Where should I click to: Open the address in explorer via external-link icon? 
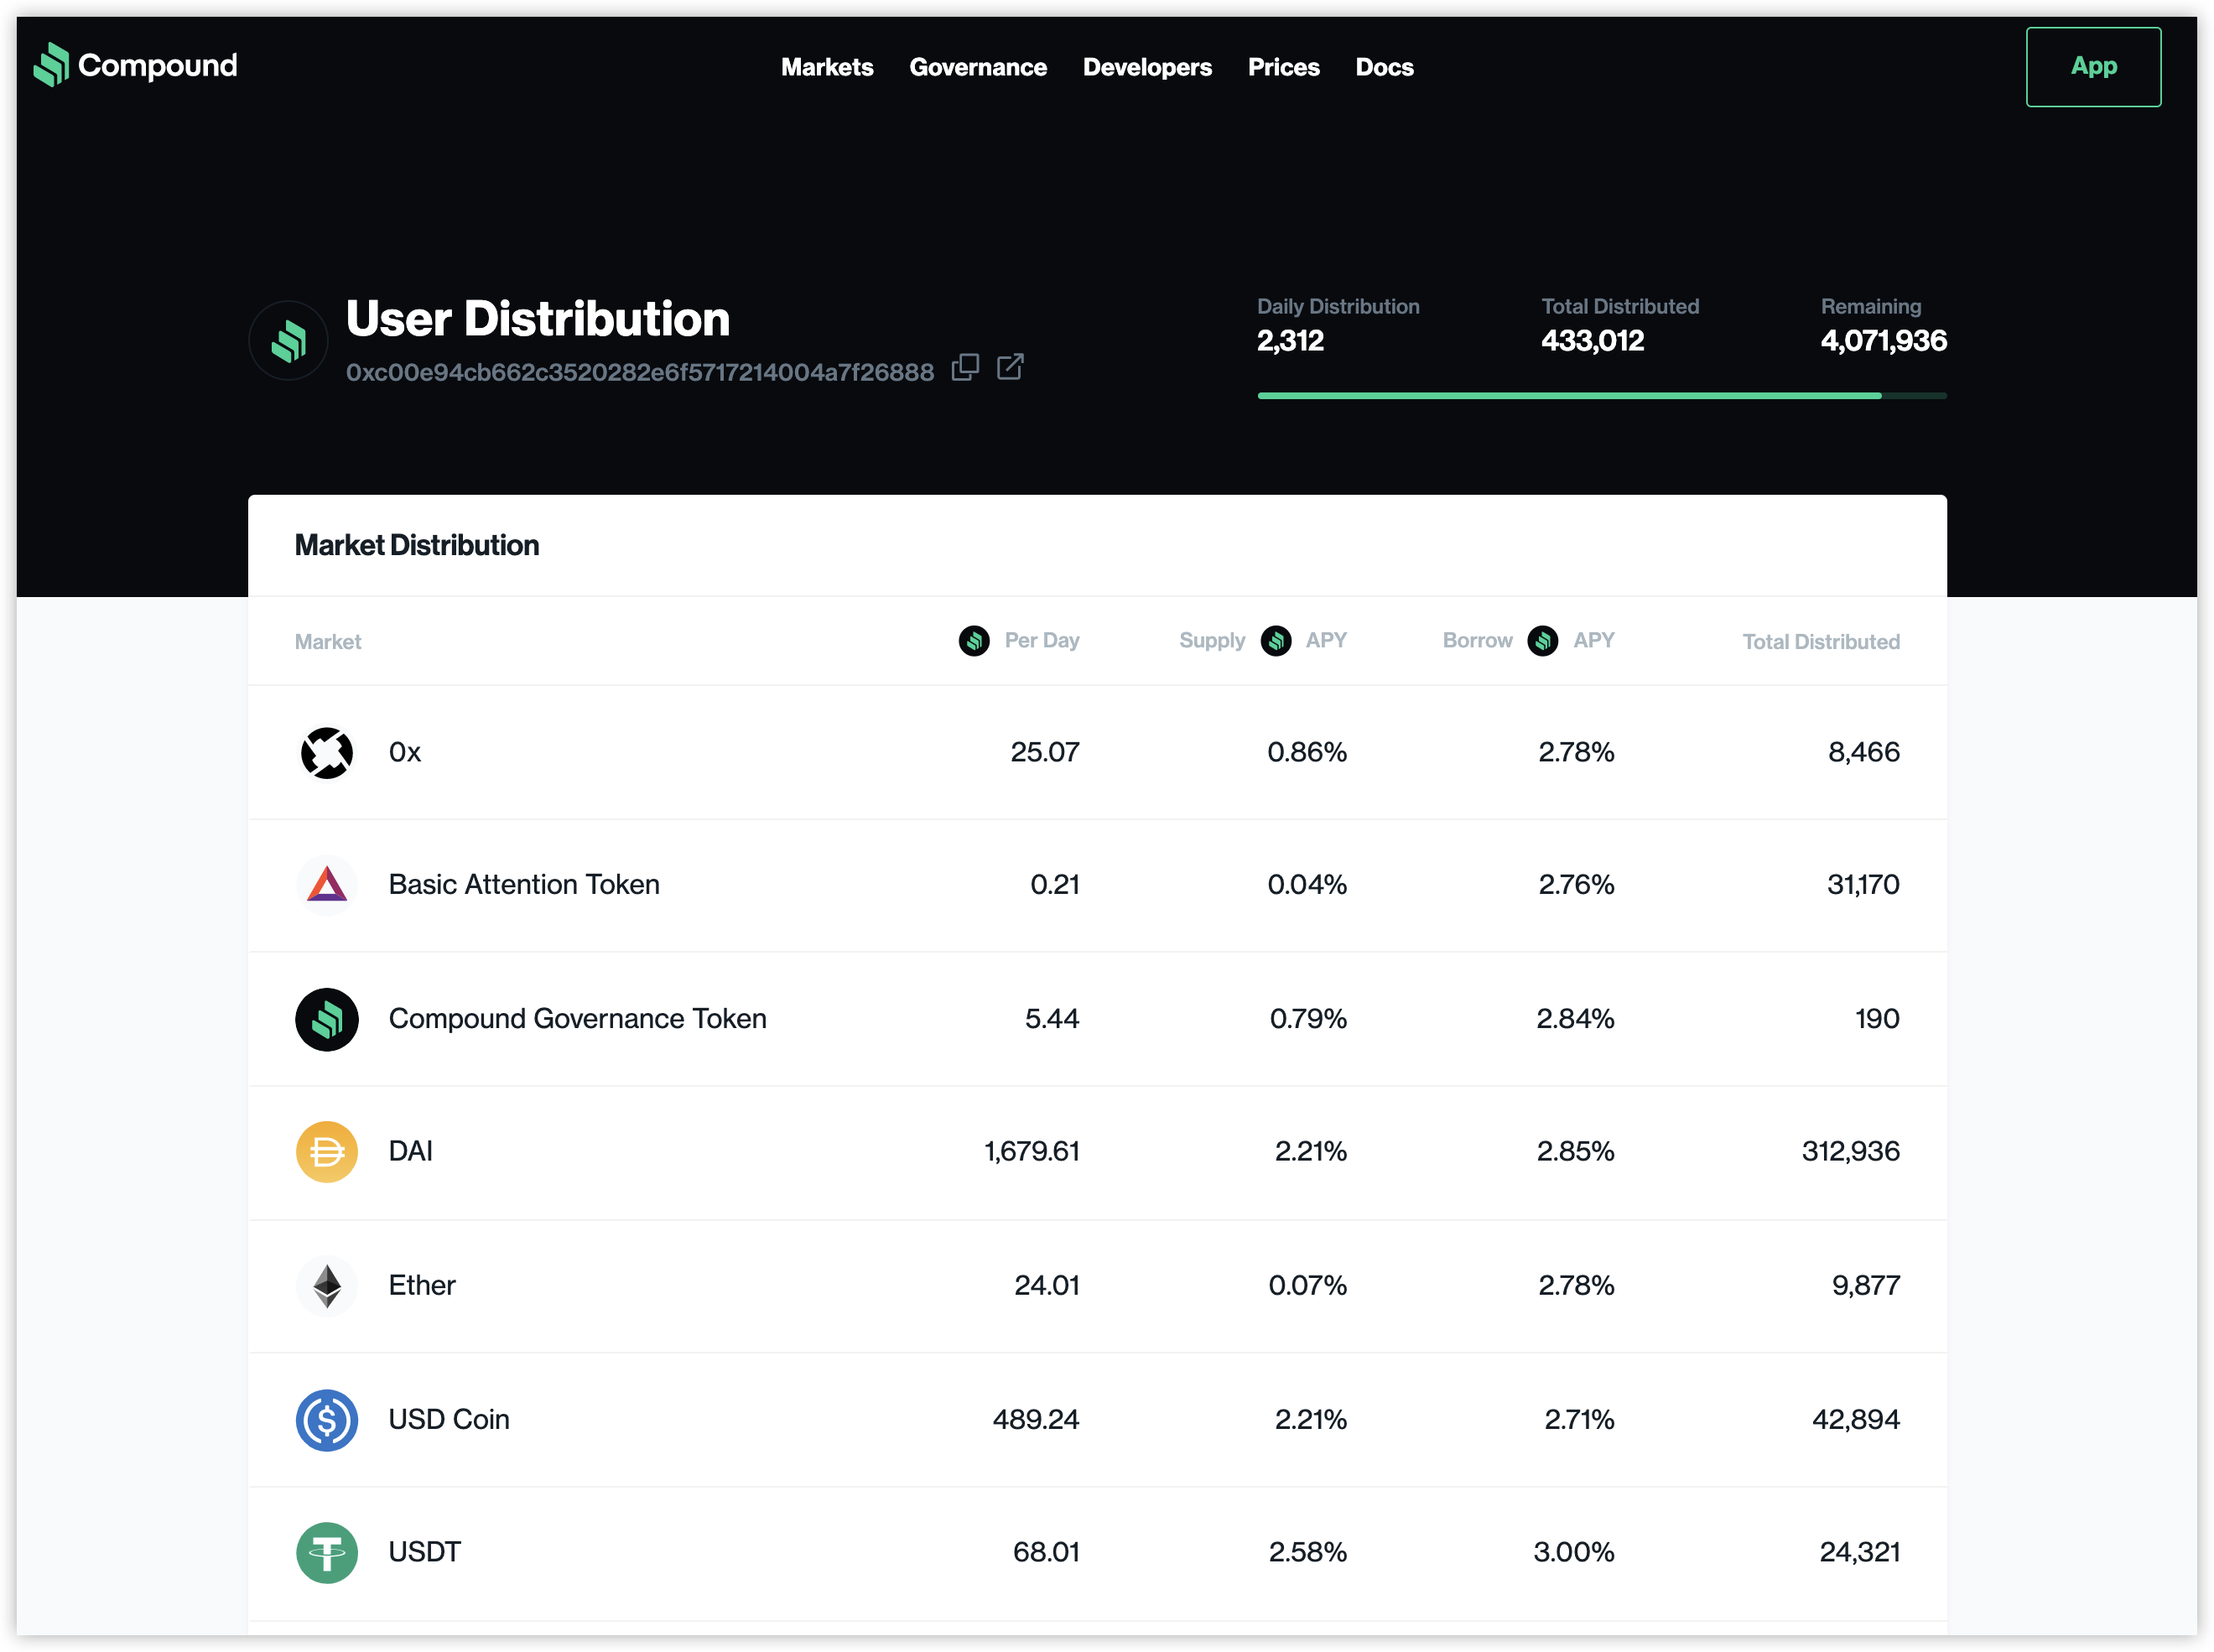click(1010, 368)
